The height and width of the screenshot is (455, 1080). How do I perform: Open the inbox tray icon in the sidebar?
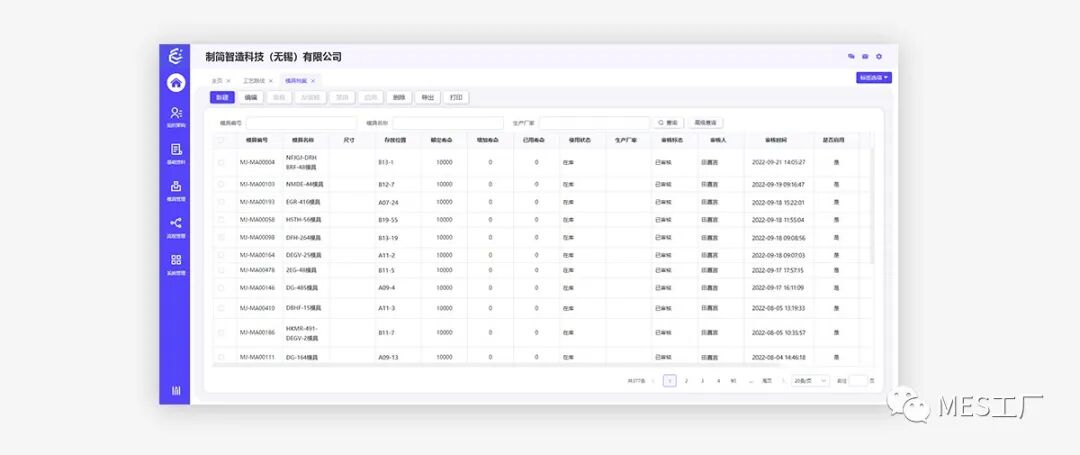coord(176,186)
